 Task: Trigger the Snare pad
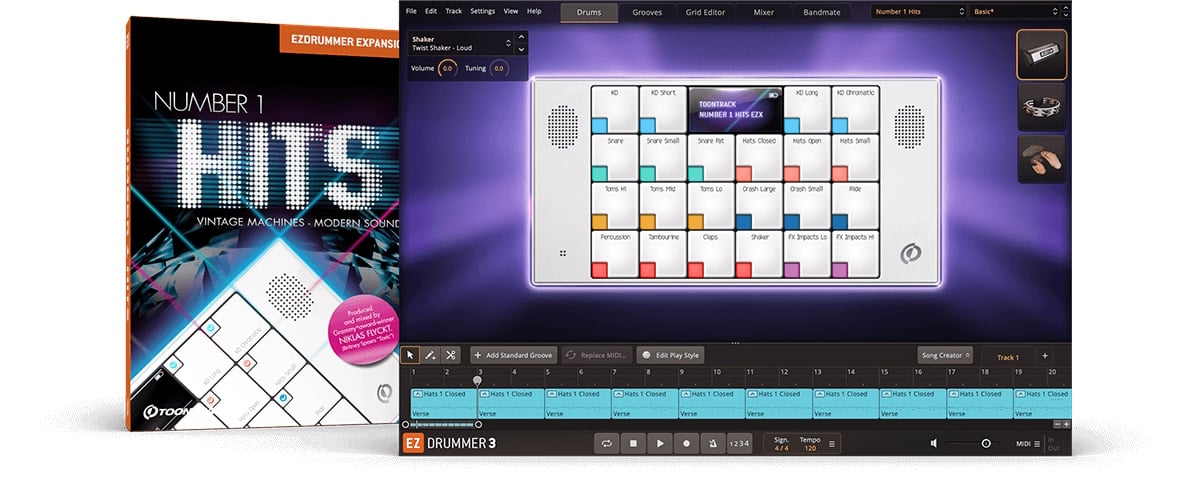614,157
